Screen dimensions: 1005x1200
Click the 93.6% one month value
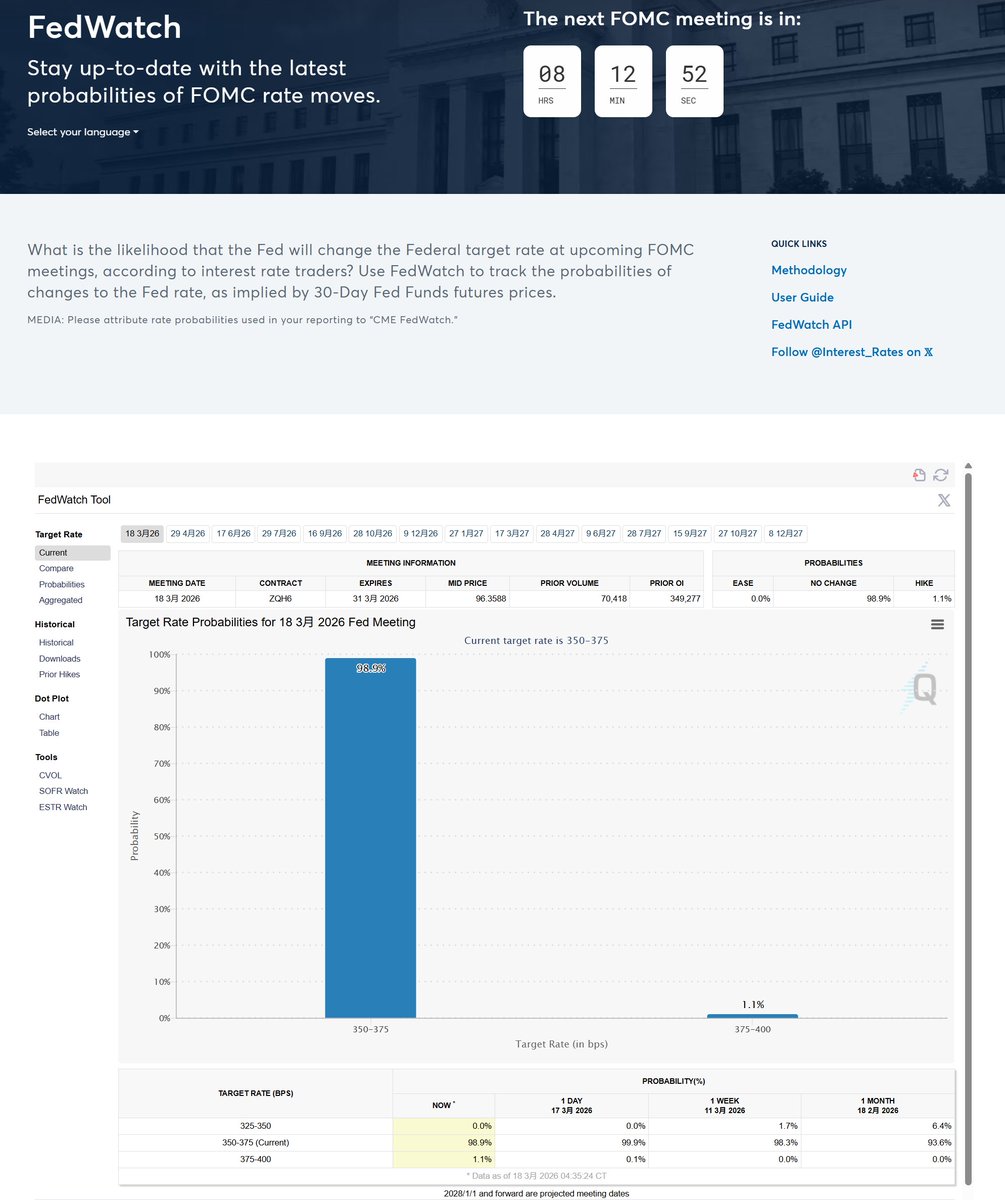(938, 1142)
